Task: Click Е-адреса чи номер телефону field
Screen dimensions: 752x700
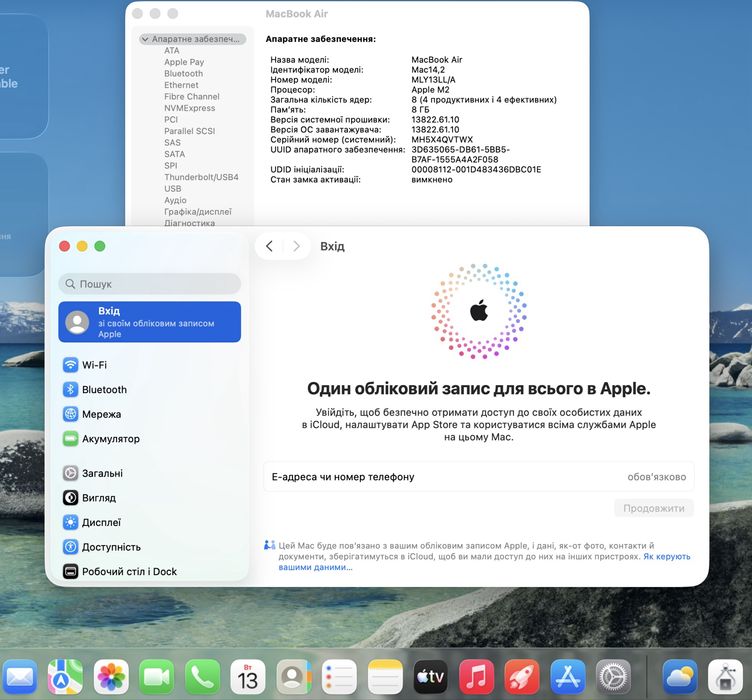Action: [479, 477]
